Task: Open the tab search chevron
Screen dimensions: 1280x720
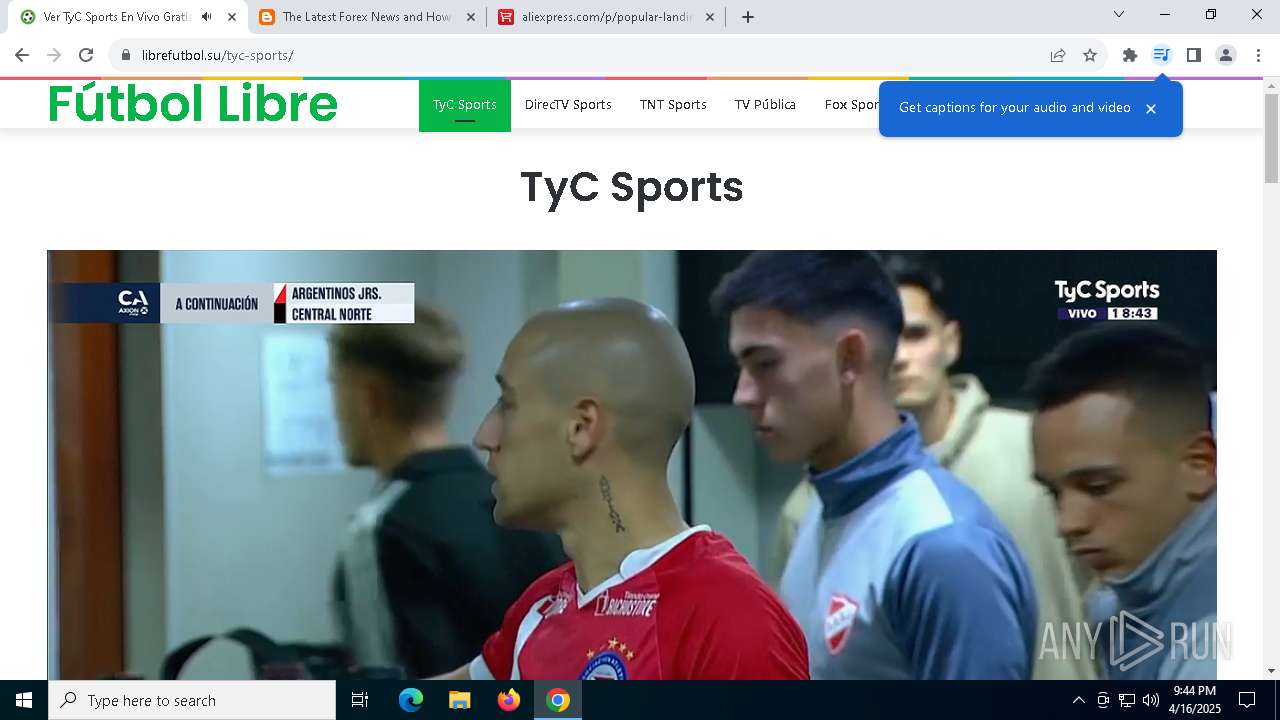Action: pos(1119,14)
